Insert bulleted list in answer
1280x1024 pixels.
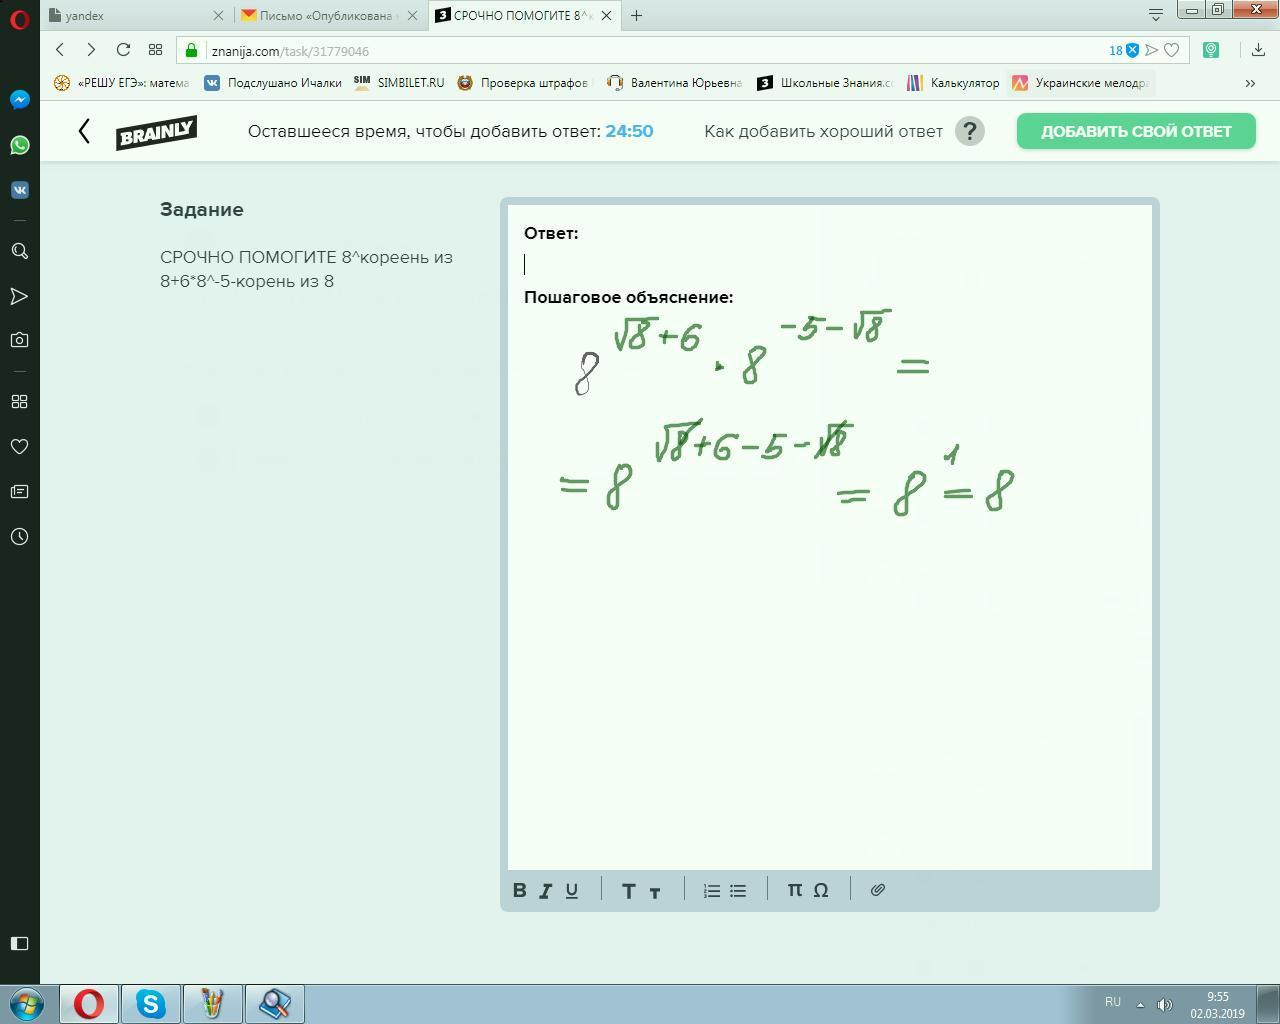[x=738, y=890]
